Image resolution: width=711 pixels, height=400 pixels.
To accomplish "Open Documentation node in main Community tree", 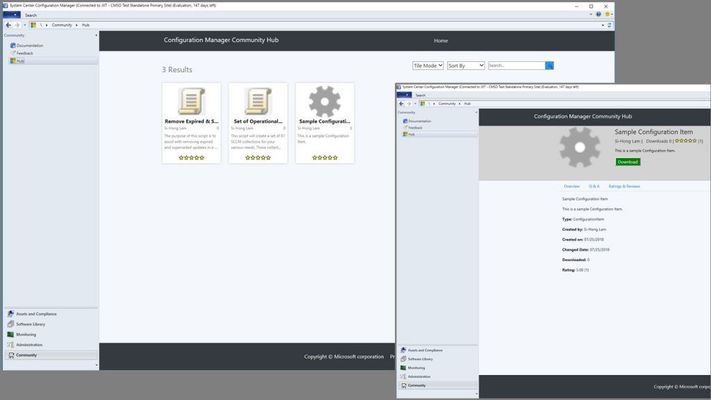I will (x=27, y=45).
